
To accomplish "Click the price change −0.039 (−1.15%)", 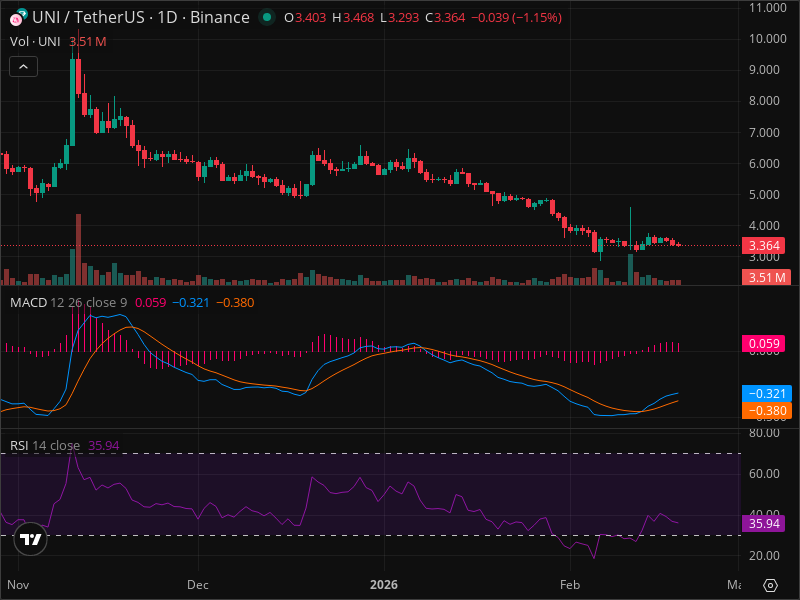I will coord(516,17).
